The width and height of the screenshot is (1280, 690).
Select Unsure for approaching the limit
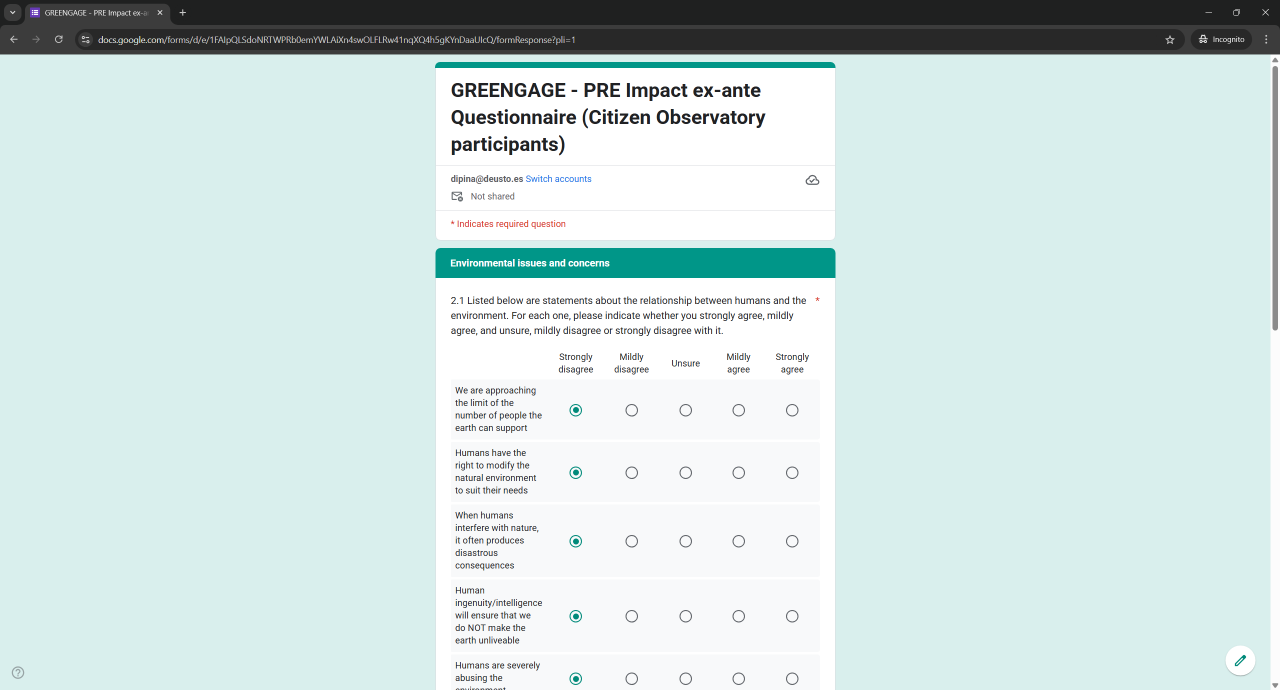[x=686, y=410]
